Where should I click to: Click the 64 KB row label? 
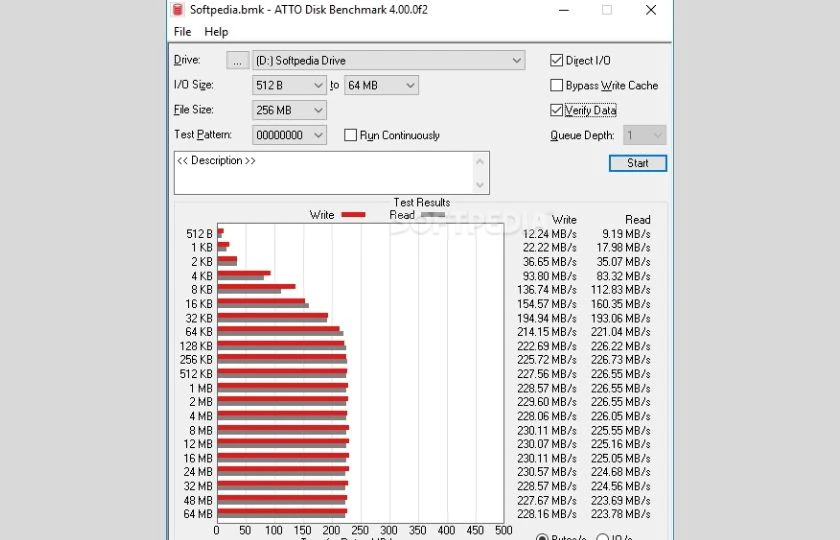pyautogui.click(x=199, y=332)
